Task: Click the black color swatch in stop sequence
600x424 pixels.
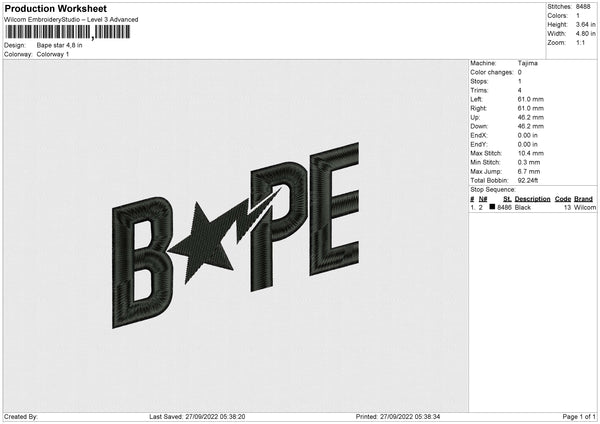Action: [x=492, y=207]
